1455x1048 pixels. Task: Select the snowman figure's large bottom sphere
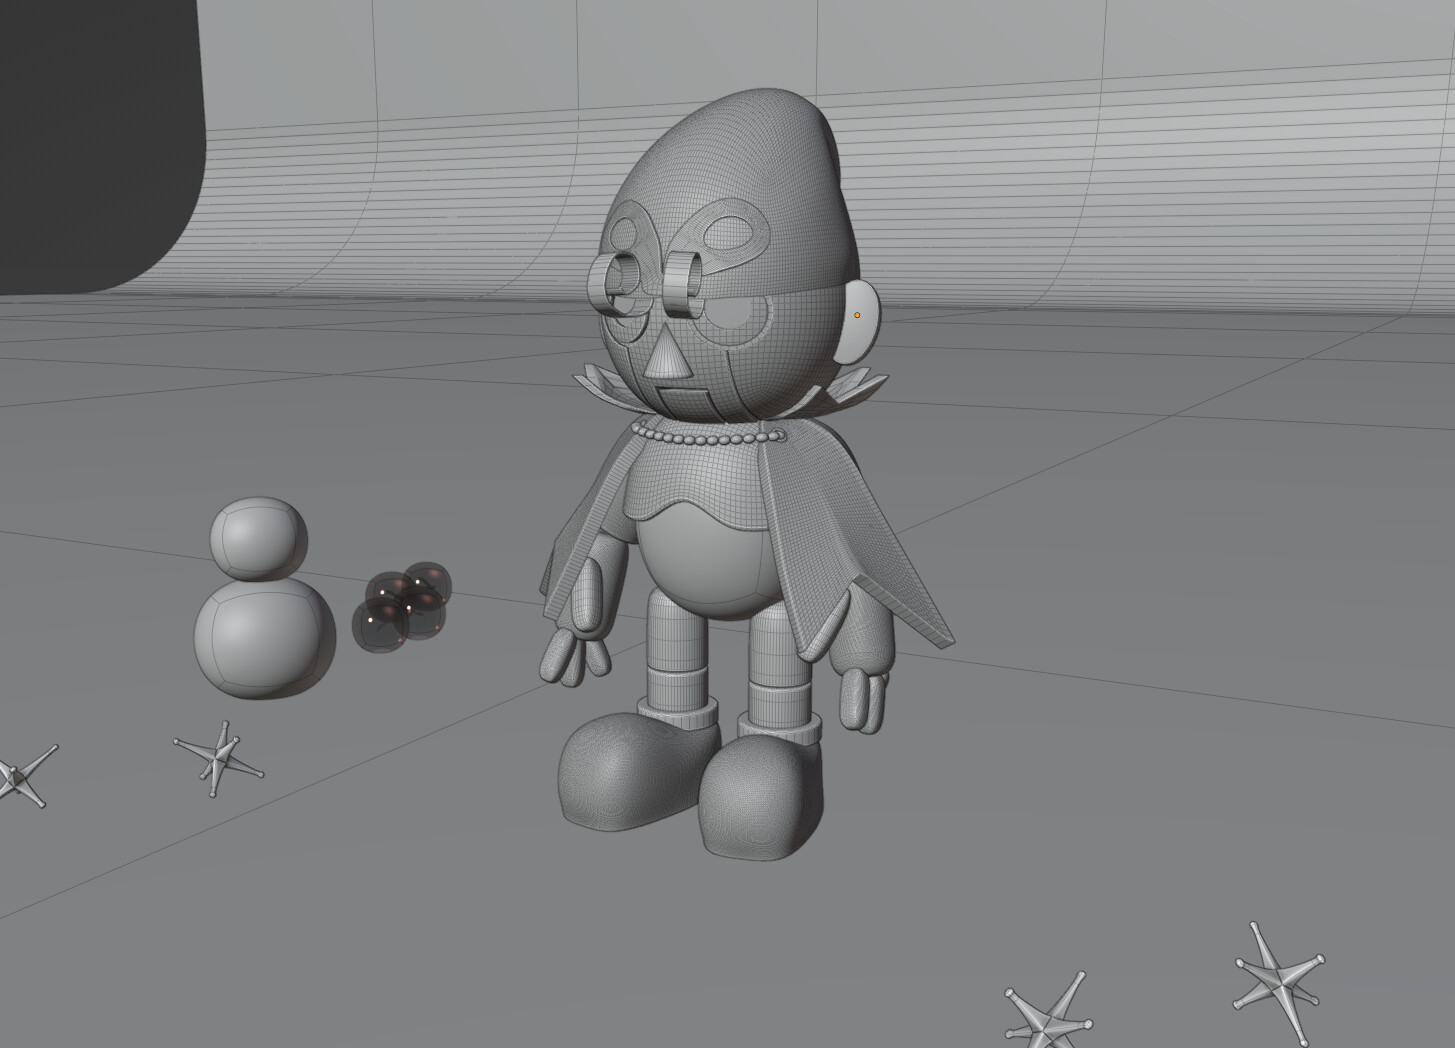(x=264, y=637)
